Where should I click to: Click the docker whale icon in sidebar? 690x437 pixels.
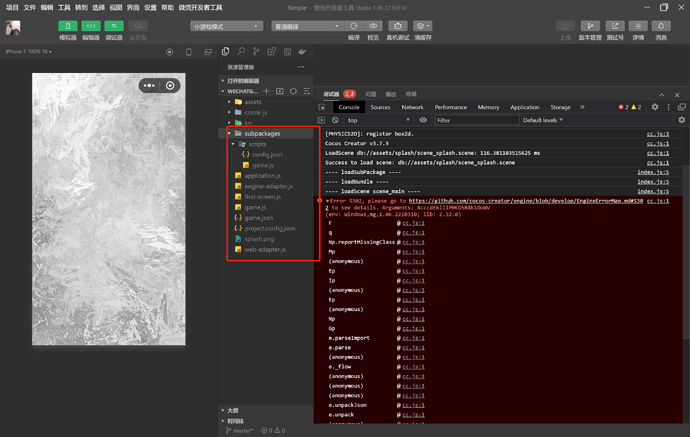click(x=302, y=51)
